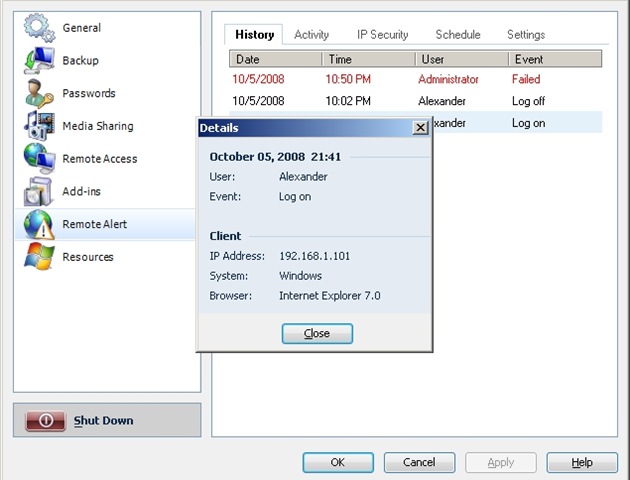Screen dimensions: 630x480
Task: Open the Backup section label
Action: pyautogui.click(x=80, y=60)
